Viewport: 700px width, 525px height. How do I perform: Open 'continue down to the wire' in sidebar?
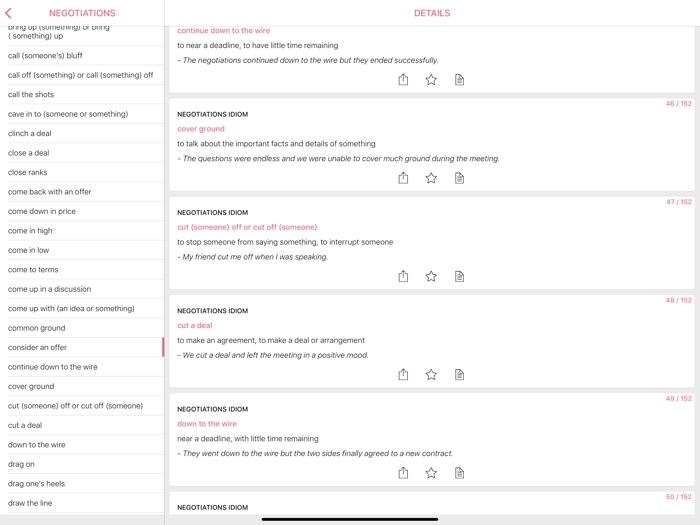click(82, 367)
